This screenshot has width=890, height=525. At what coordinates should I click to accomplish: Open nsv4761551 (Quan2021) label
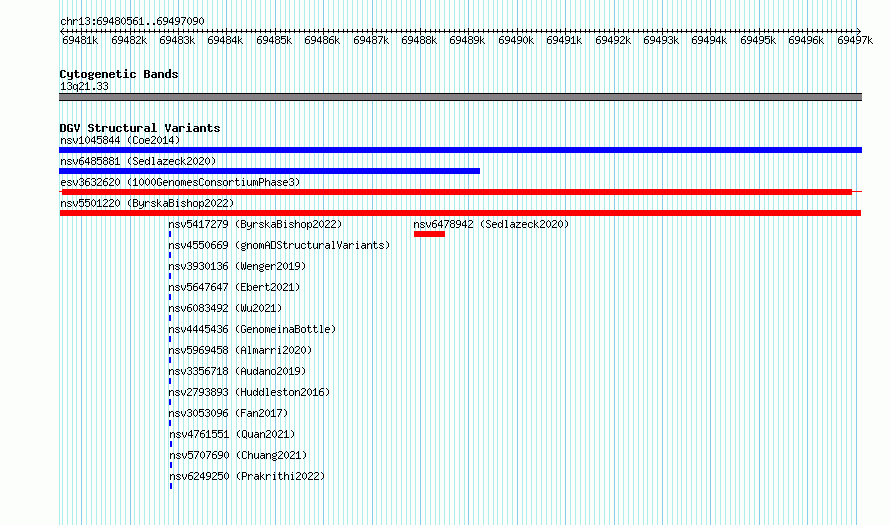[232, 434]
